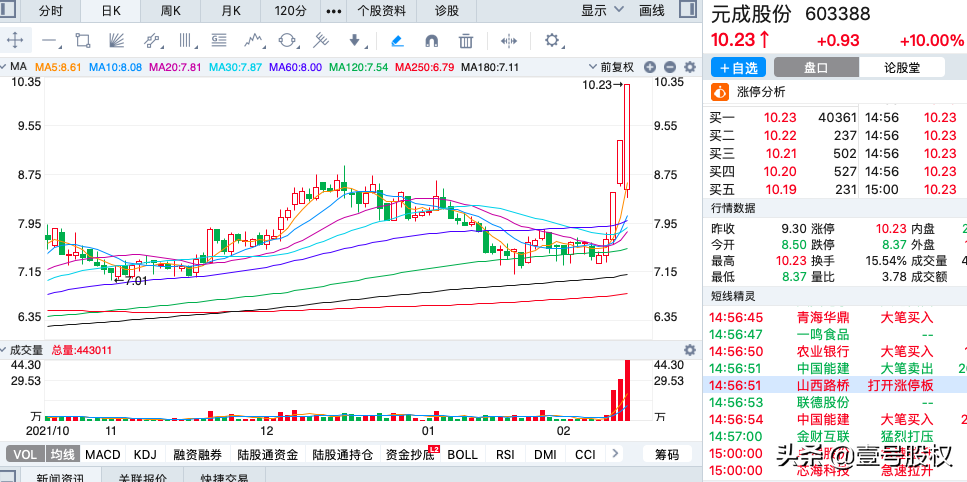Switch to 盘口 panel tab
The image size is (967, 482).
817,67
